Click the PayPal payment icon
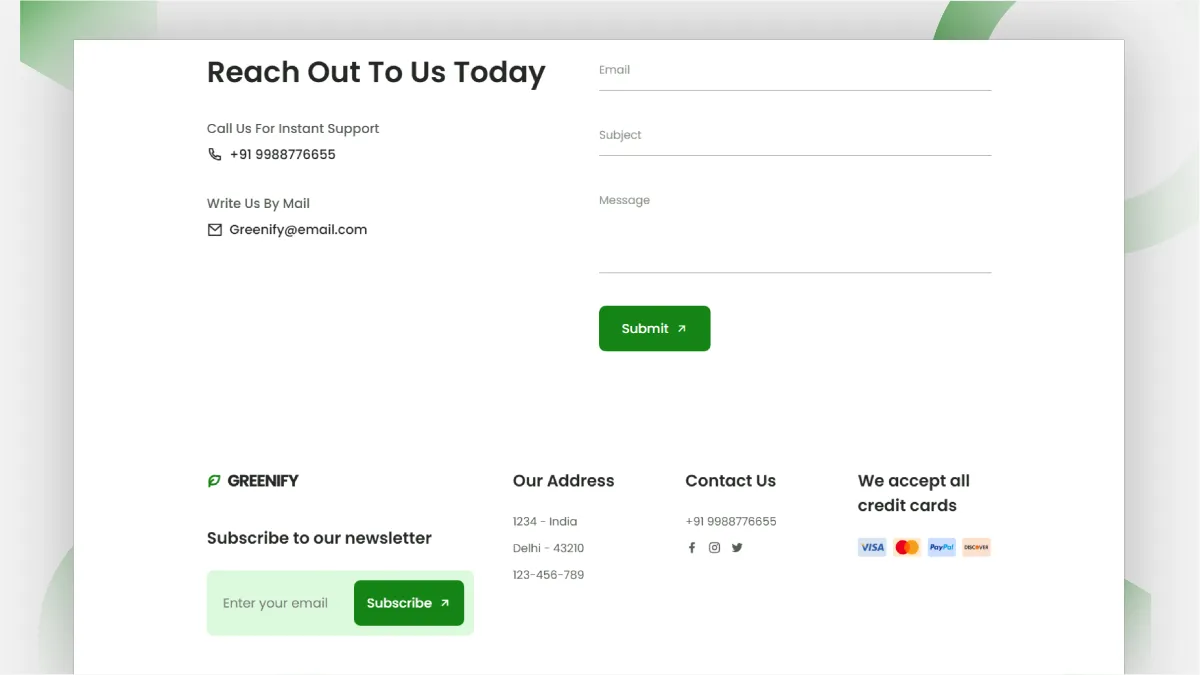Screen dimensions: 1200x675 pyautogui.click(x=942, y=547)
